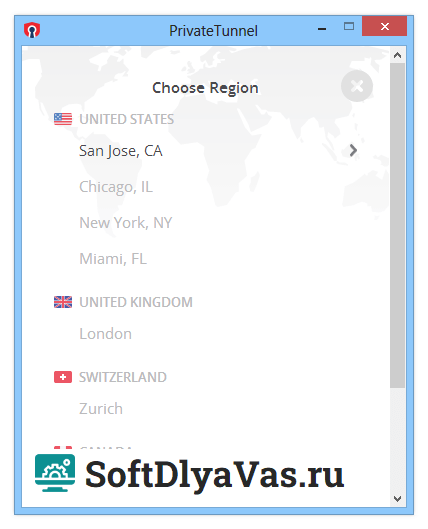Choose the Miami, FL region
Screen dimensions: 428x529
[x=113, y=259]
